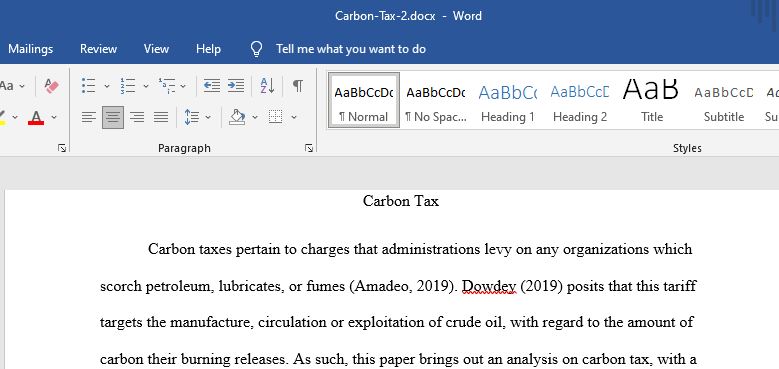The height and width of the screenshot is (369, 779).
Task: Open the Help ribbon tab
Action: (x=208, y=49)
